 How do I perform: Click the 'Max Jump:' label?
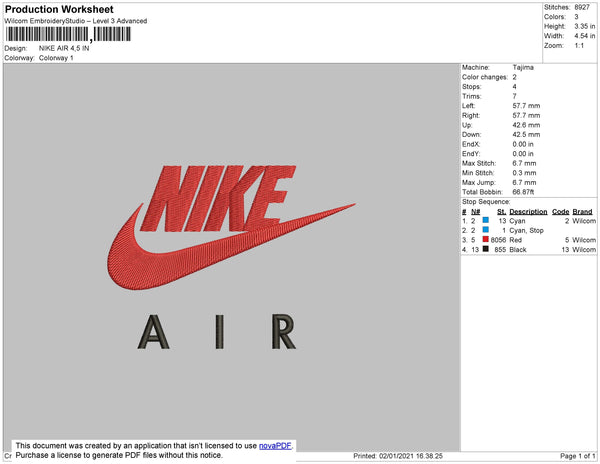coord(478,182)
